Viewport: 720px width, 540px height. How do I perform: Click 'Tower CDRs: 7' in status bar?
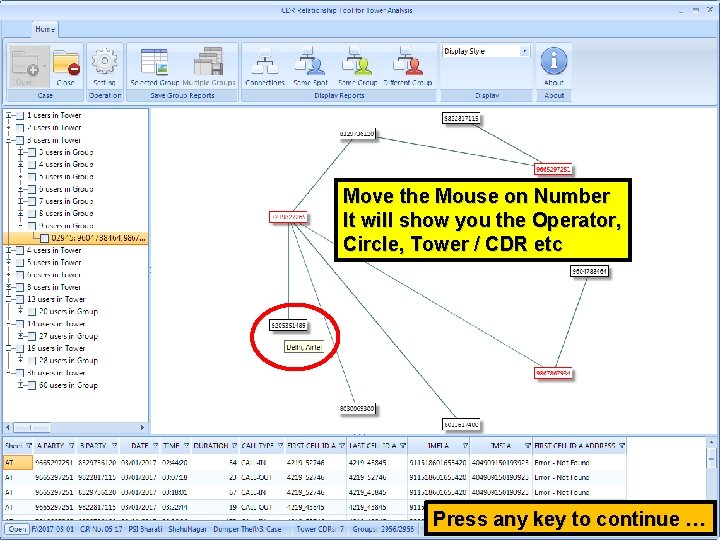coord(320,529)
